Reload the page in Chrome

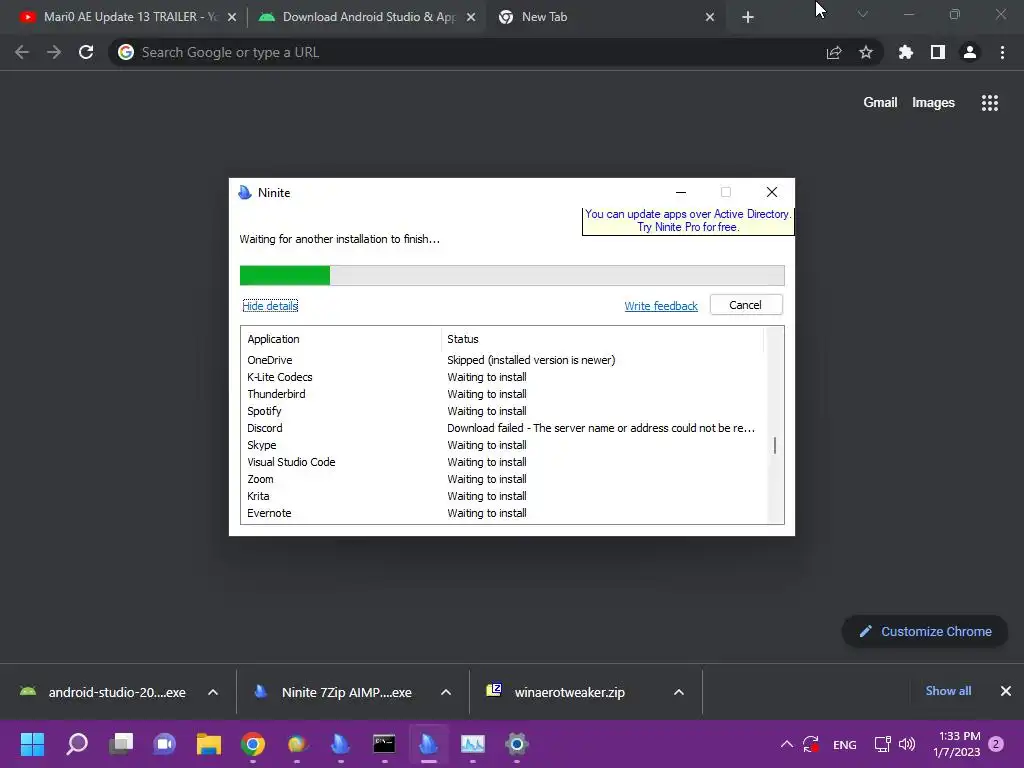pos(86,52)
